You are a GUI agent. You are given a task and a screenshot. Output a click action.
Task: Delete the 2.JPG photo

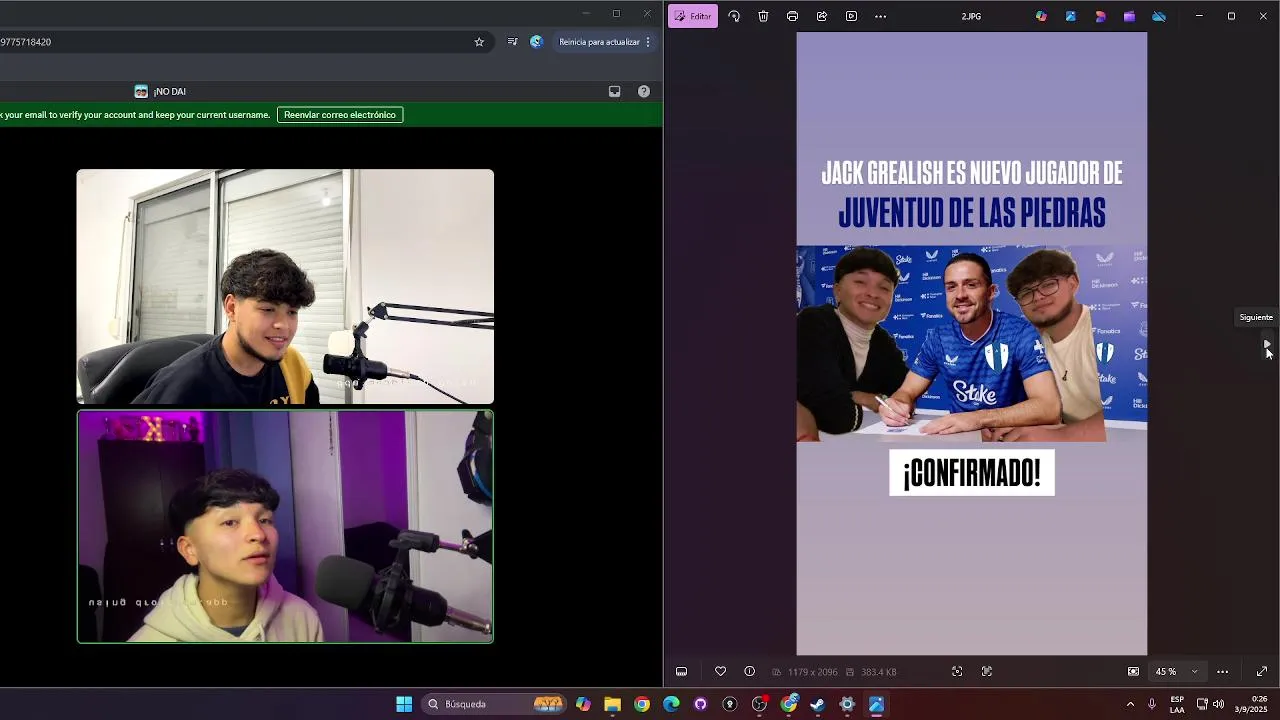[763, 16]
